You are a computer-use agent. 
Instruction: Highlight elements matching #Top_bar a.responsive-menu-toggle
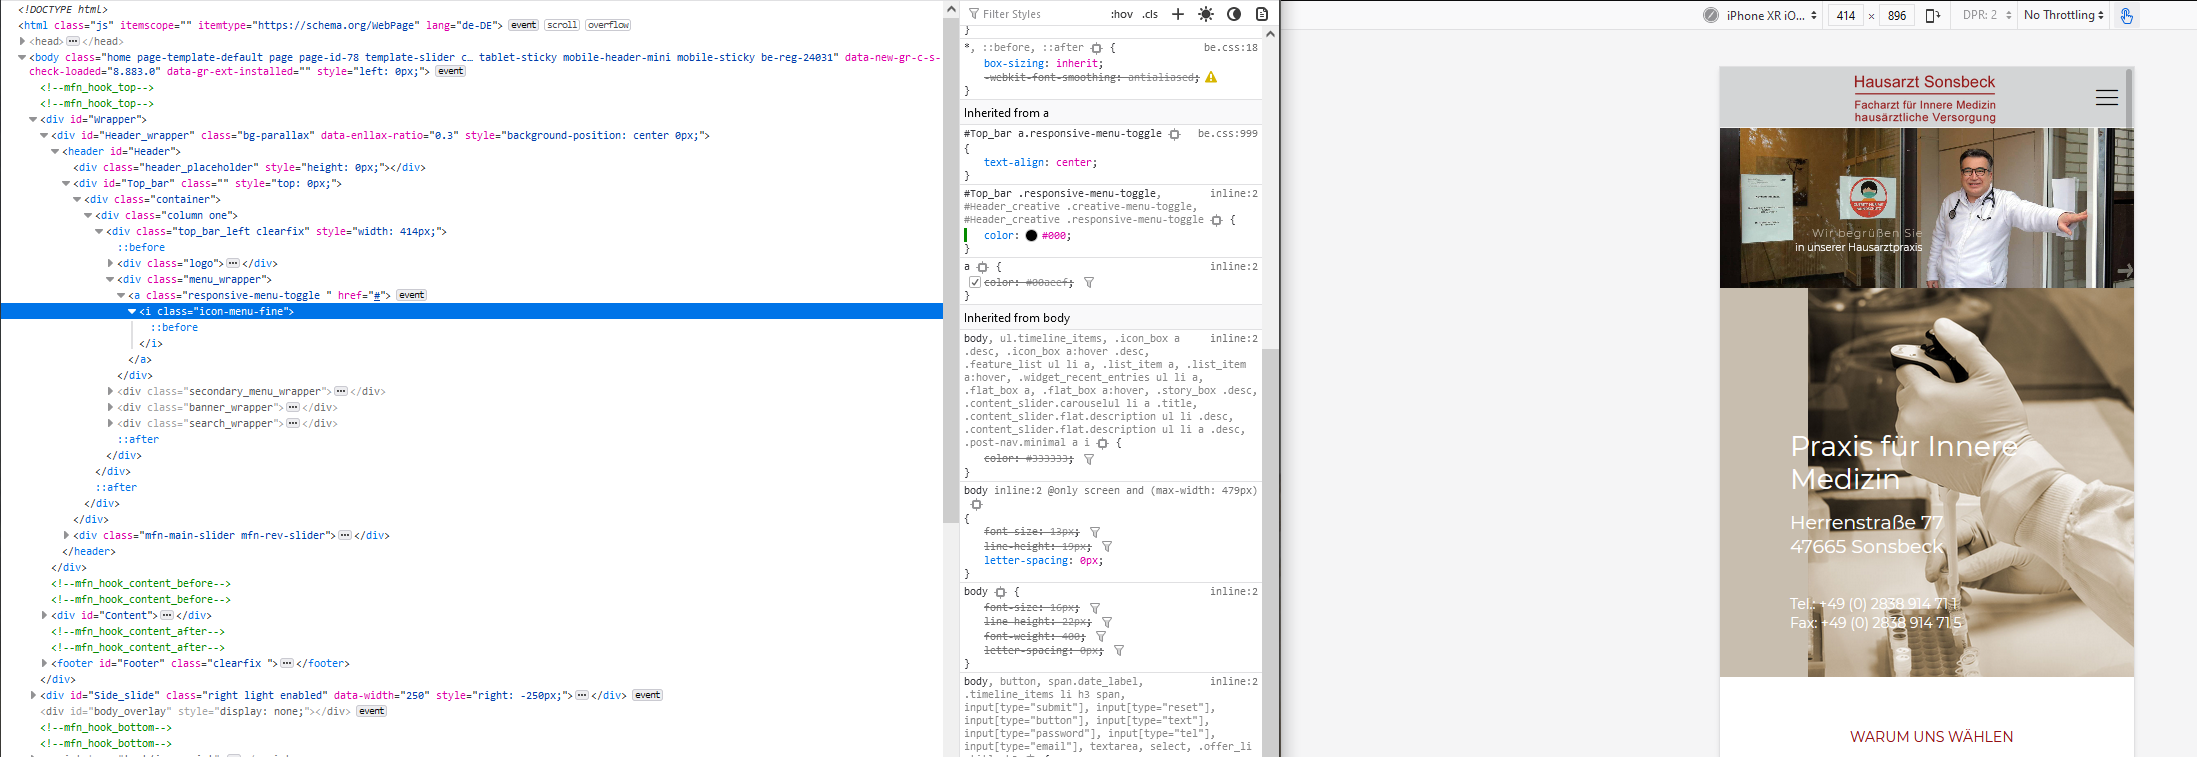1174,134
